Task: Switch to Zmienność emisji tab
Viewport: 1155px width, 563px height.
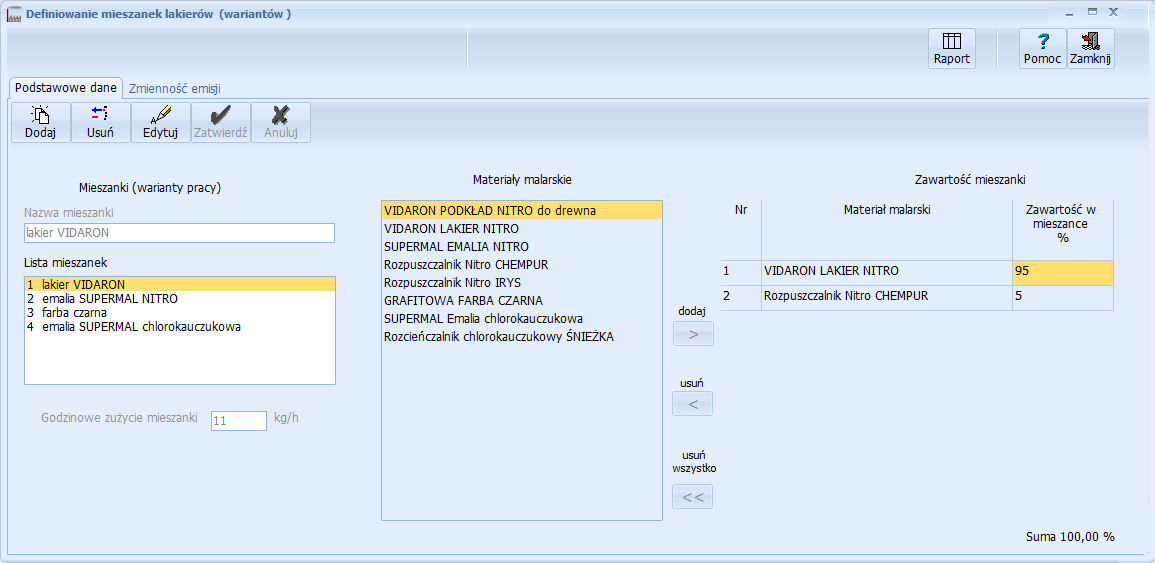Action: pyautogui.click(x=175, y=88)
